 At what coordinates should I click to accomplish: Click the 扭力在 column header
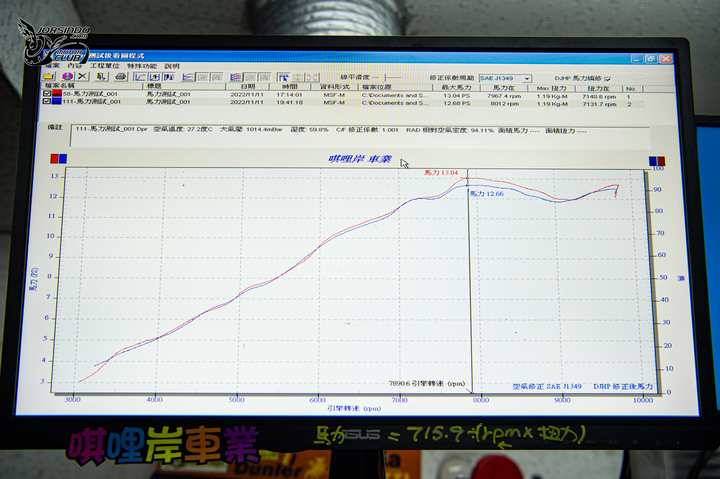pos(599,88)
